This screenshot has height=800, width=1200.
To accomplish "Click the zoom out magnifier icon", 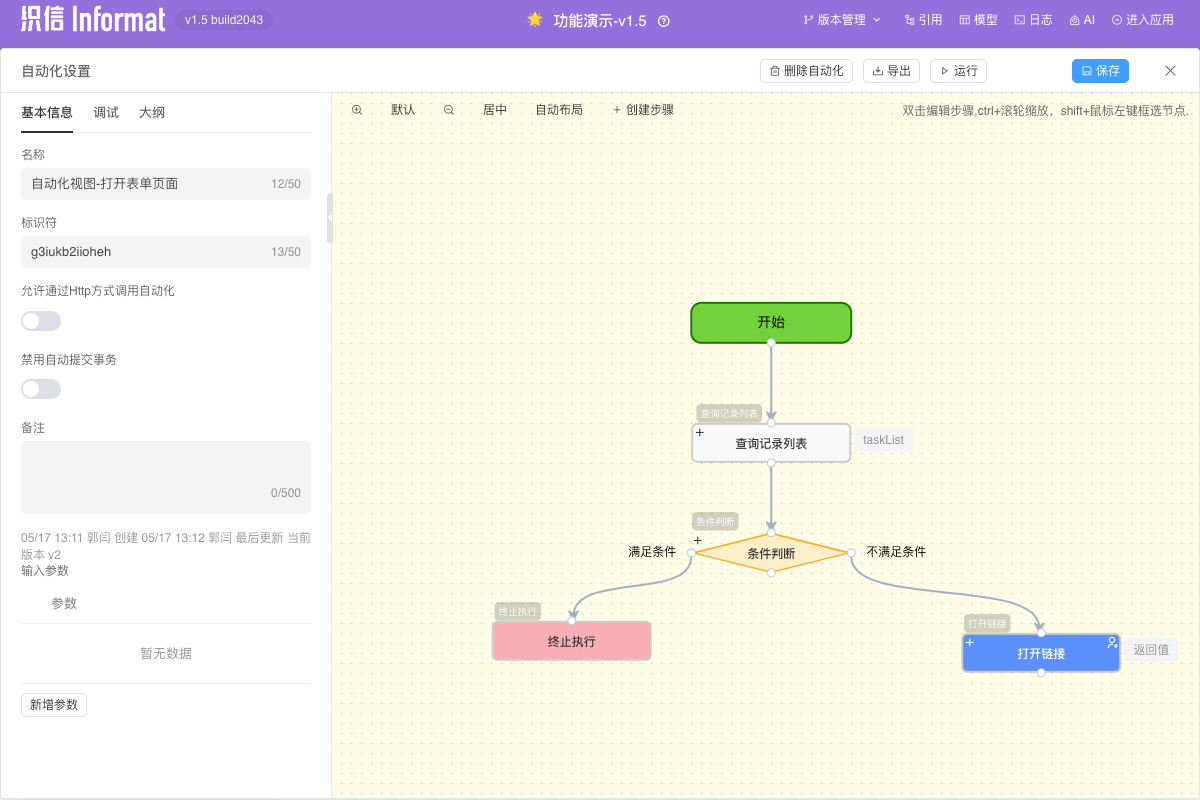I will pyautogui.click(x=449, y=110).
